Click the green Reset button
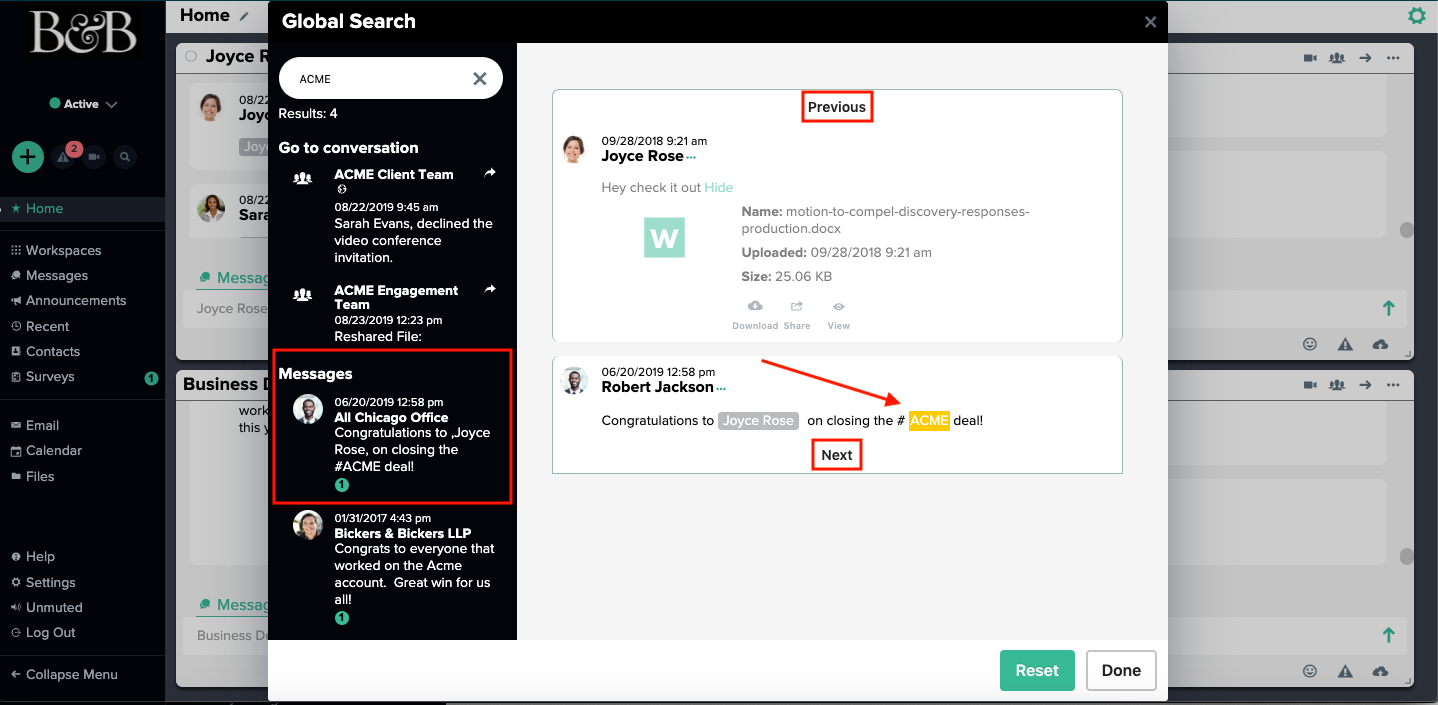 (x=1037, y=671)
